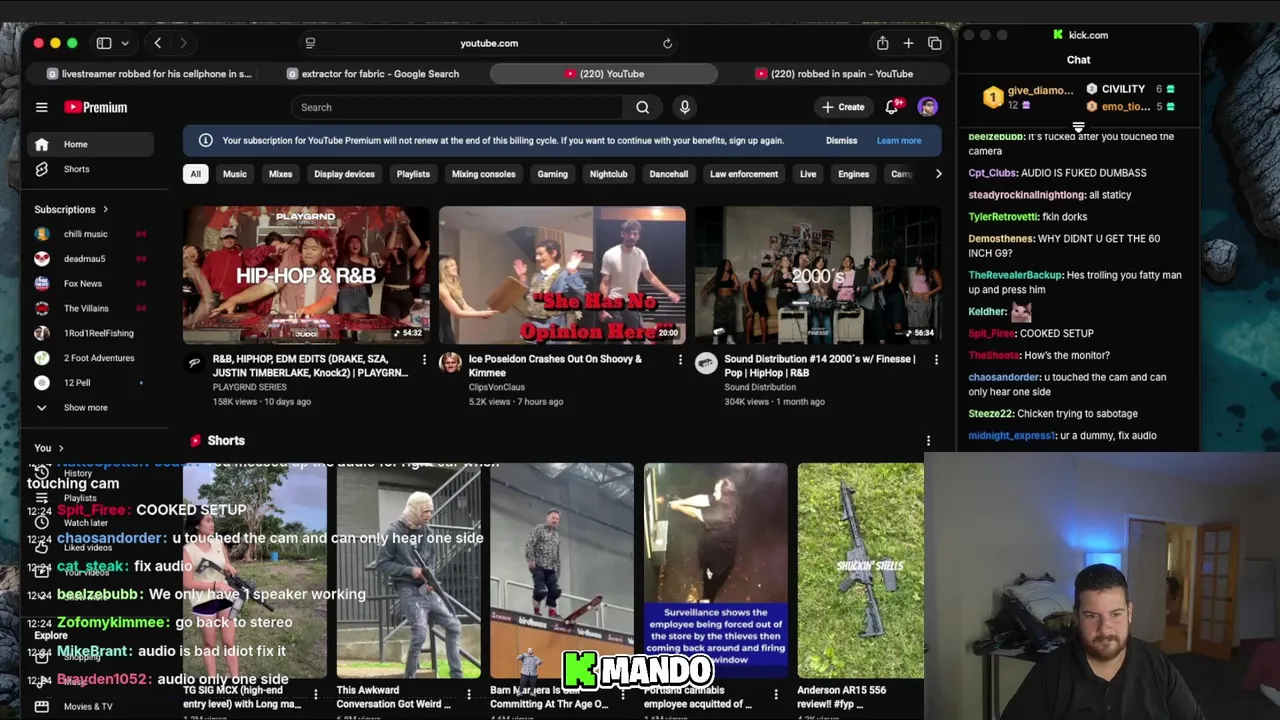Click Sound Distribution channel avatar
The image size is (1280, 720).
(706, 363)
